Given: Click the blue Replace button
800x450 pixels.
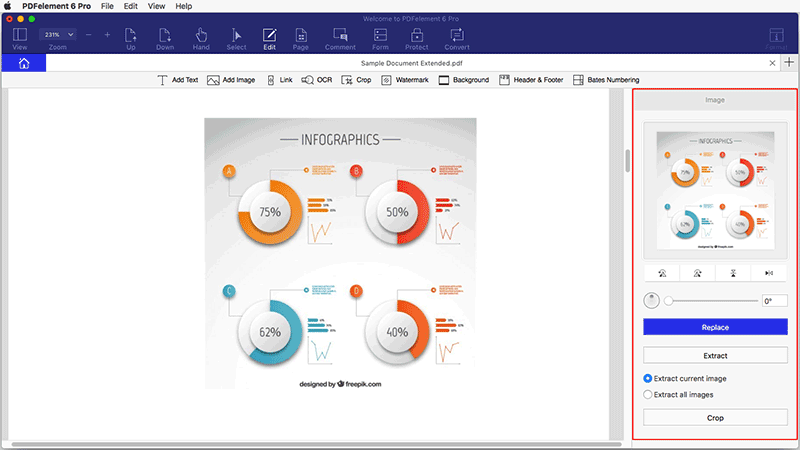Looking at the screenshot, I should point(715,327).
